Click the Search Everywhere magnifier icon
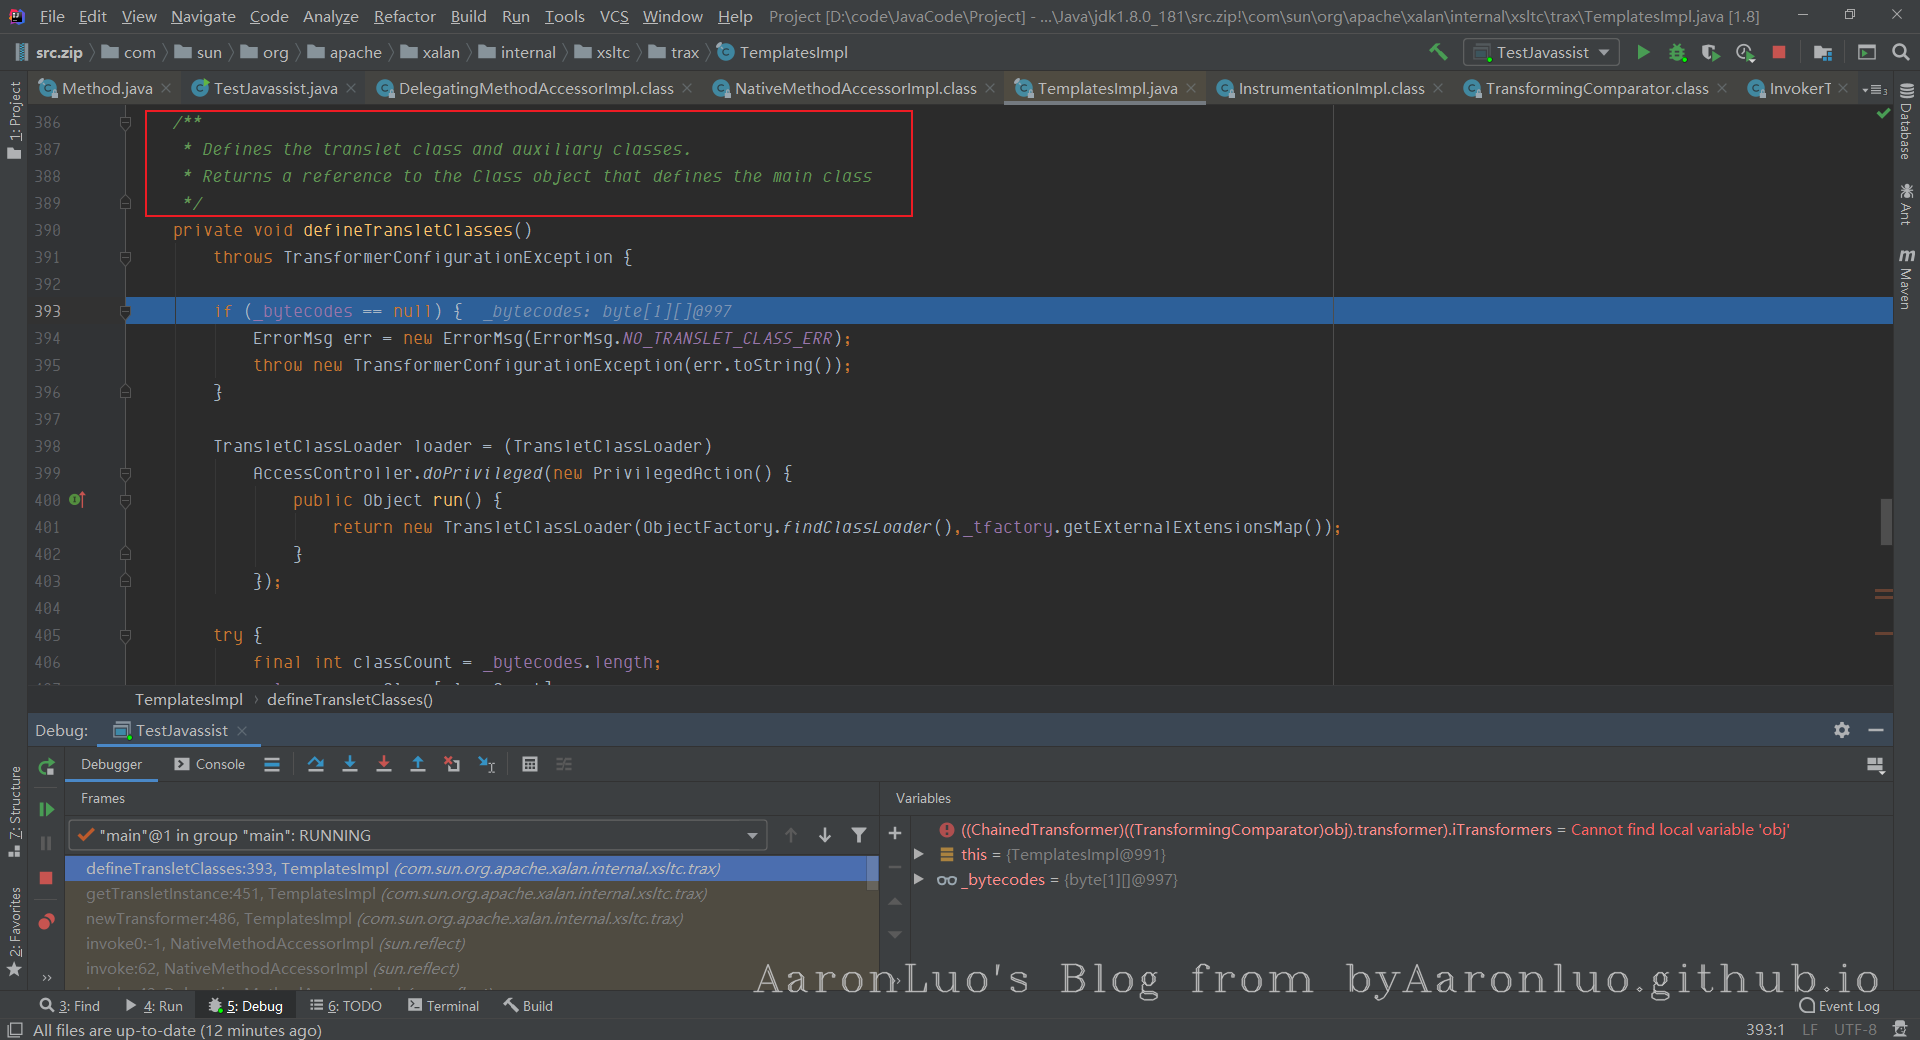This screenshot has width=1920, height=1040. tap(1900, 52)
